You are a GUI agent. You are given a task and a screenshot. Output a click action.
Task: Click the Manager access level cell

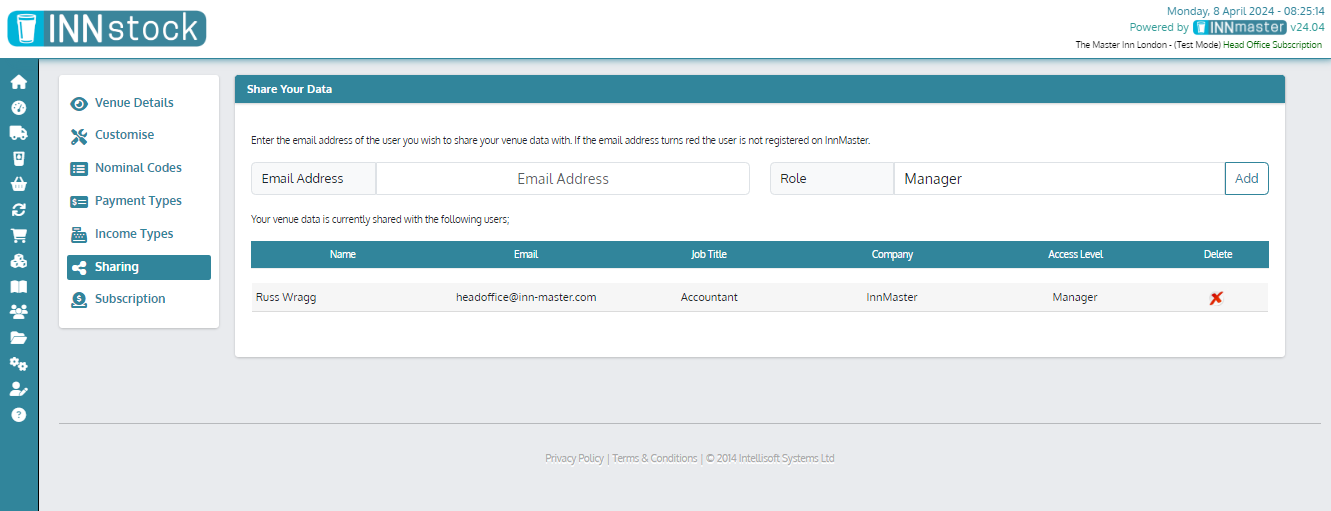coord(1075,298)
